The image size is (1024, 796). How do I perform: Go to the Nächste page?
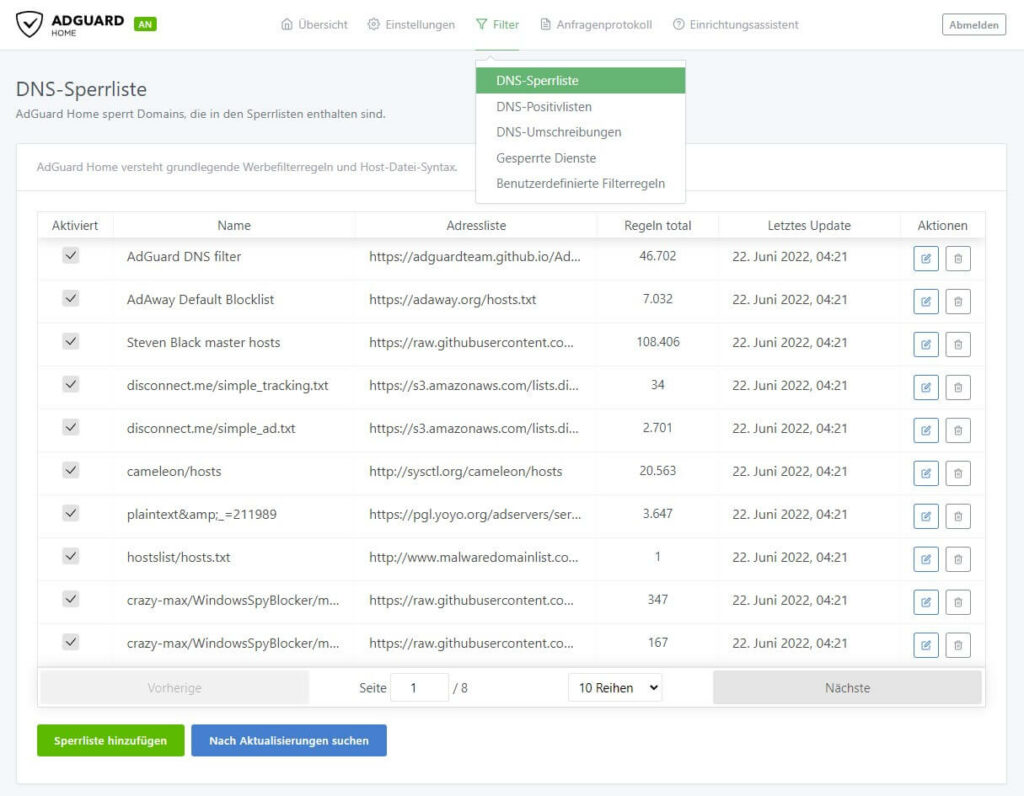pyautogui.click(x=847, y=688)
